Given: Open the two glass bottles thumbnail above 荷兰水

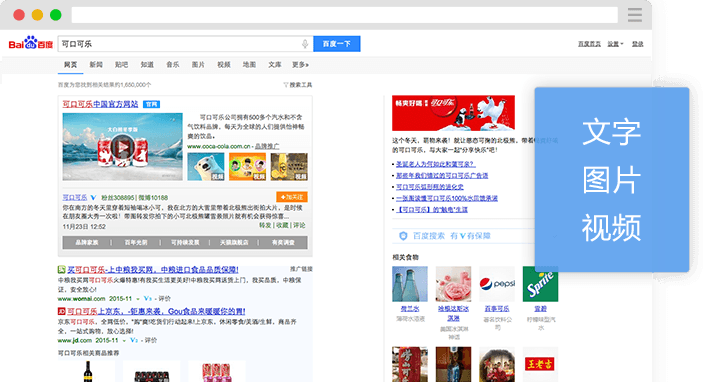Looking at the screenshot, I should click(x=410, y=284).
